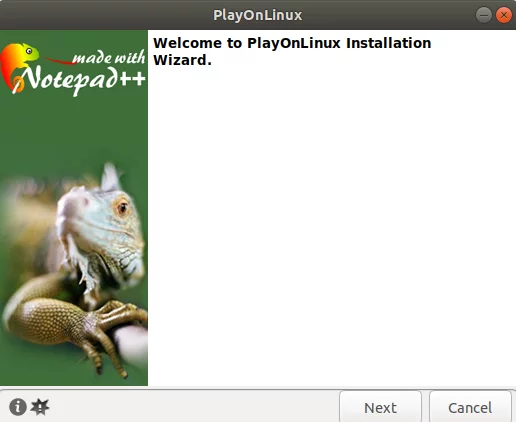The height and width of the screenshot is (422, 516).
Task: Click the iguana's orange eye
Action: 122,208
